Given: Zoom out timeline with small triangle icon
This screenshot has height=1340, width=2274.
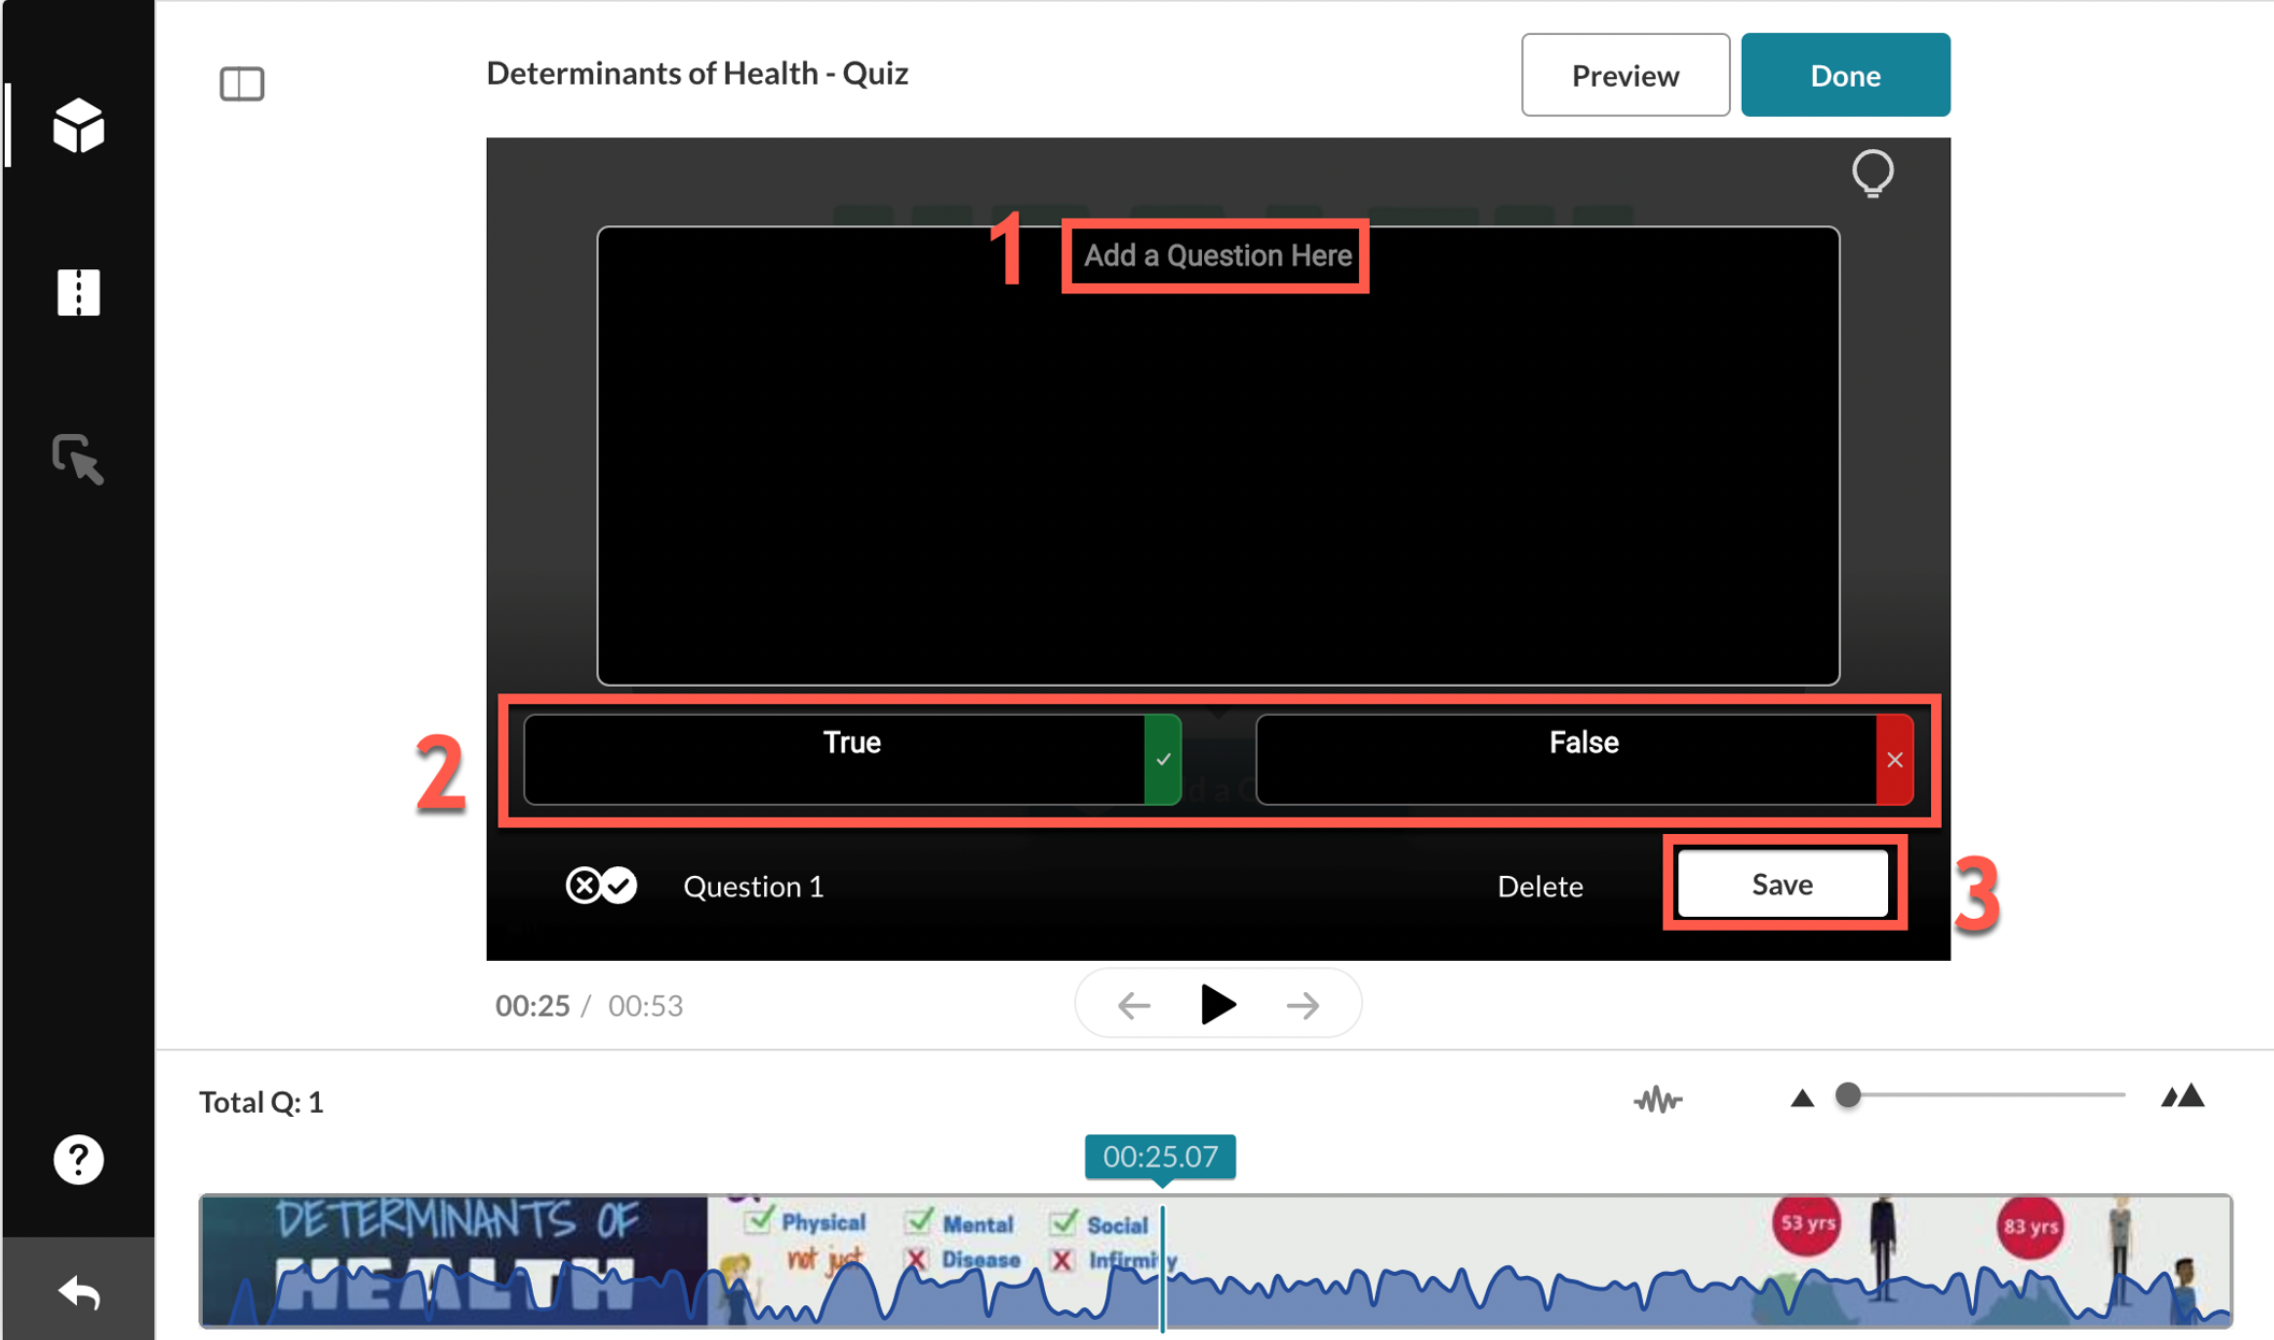Looking at the screenshot, I should click(1802, 1099).
